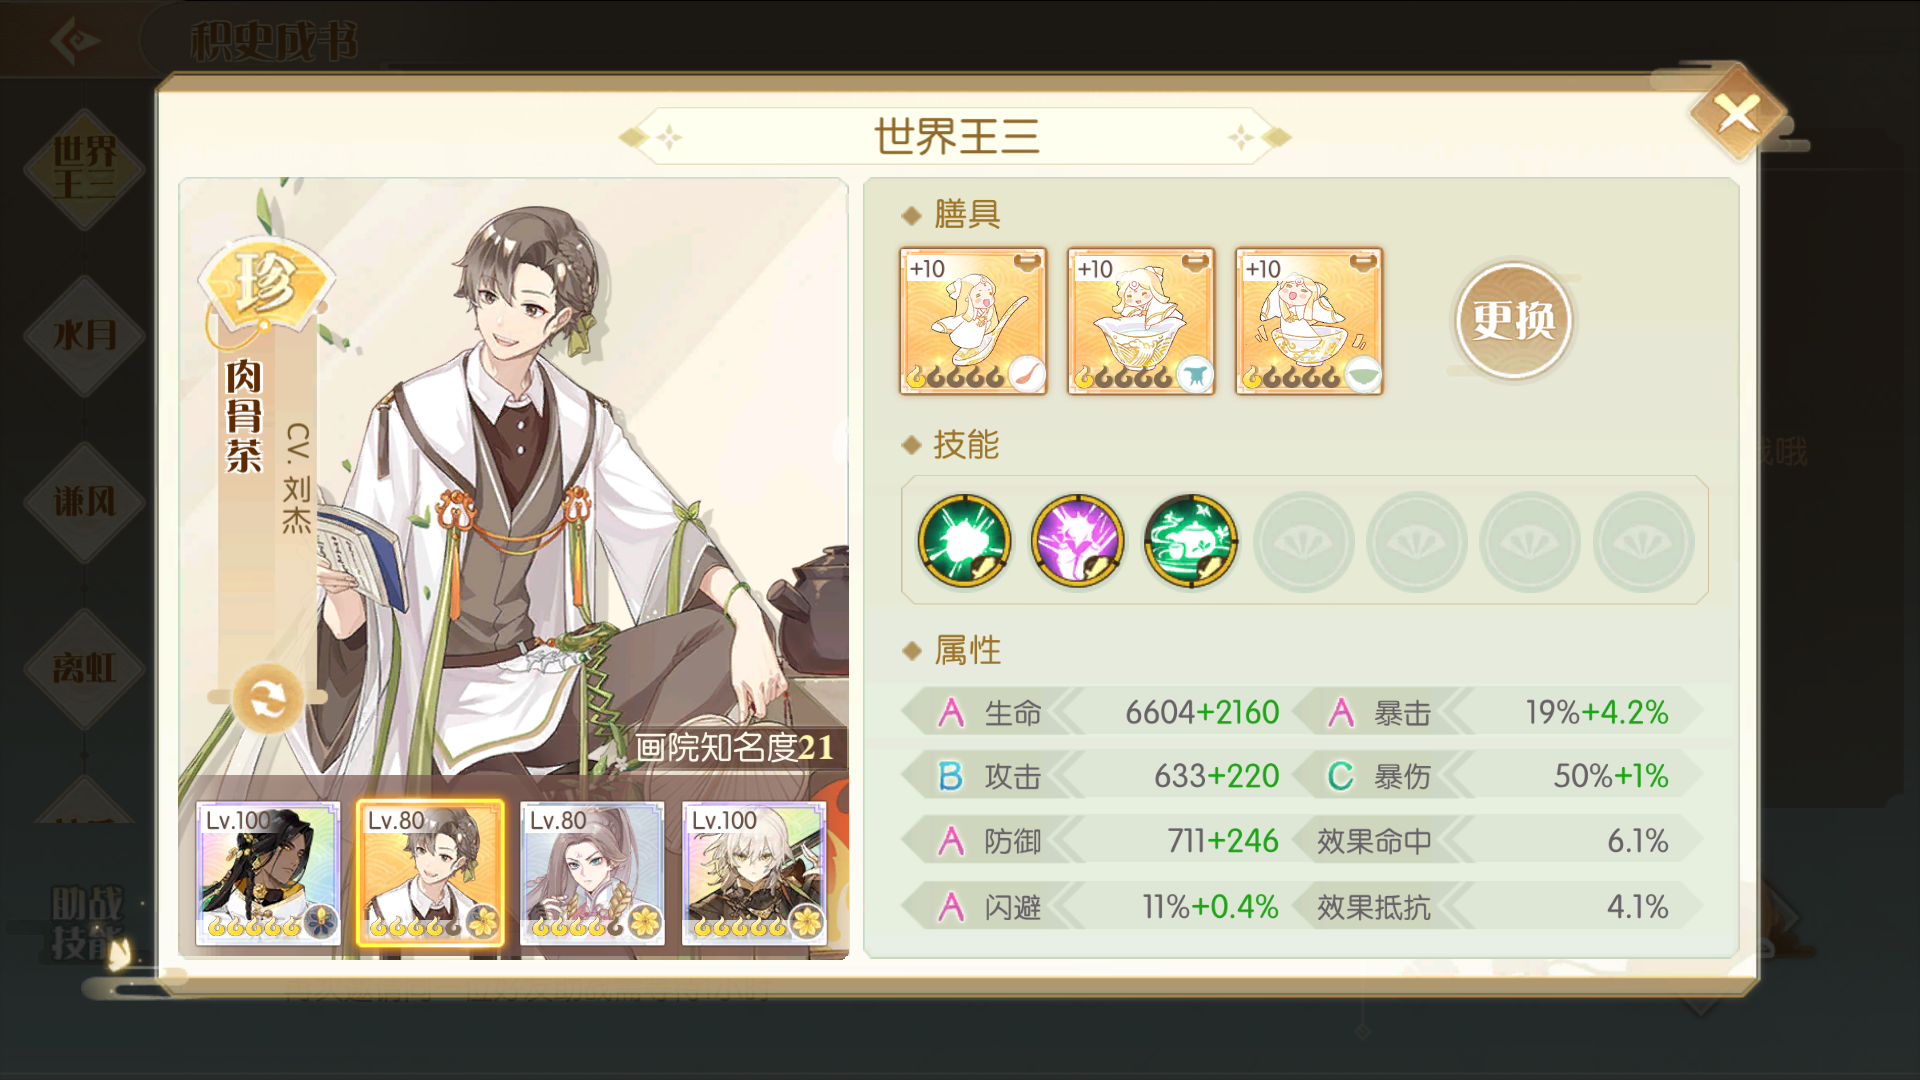
Task: Click the 更换 replace tableware button
Action: [x=1513, y=321]
